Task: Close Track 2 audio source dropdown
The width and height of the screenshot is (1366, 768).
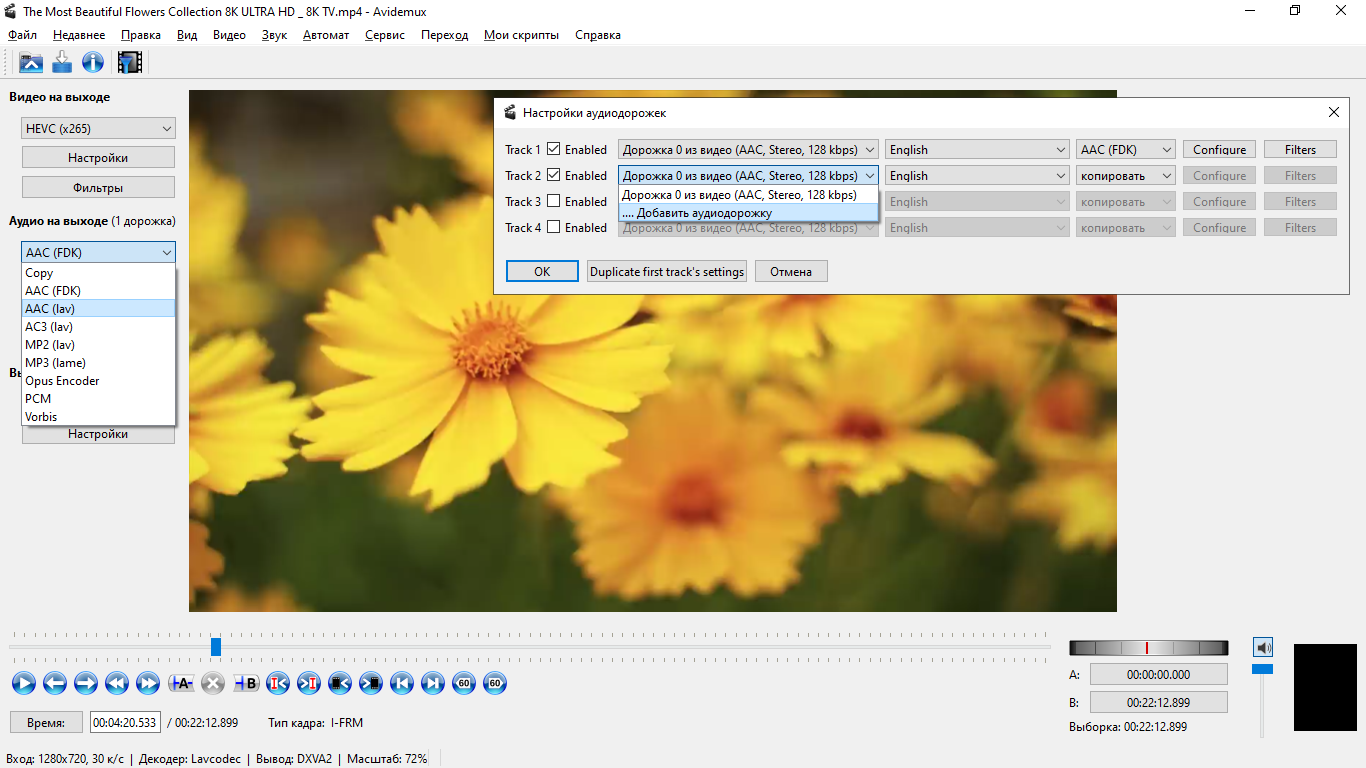Action: [x=748, y=175]
